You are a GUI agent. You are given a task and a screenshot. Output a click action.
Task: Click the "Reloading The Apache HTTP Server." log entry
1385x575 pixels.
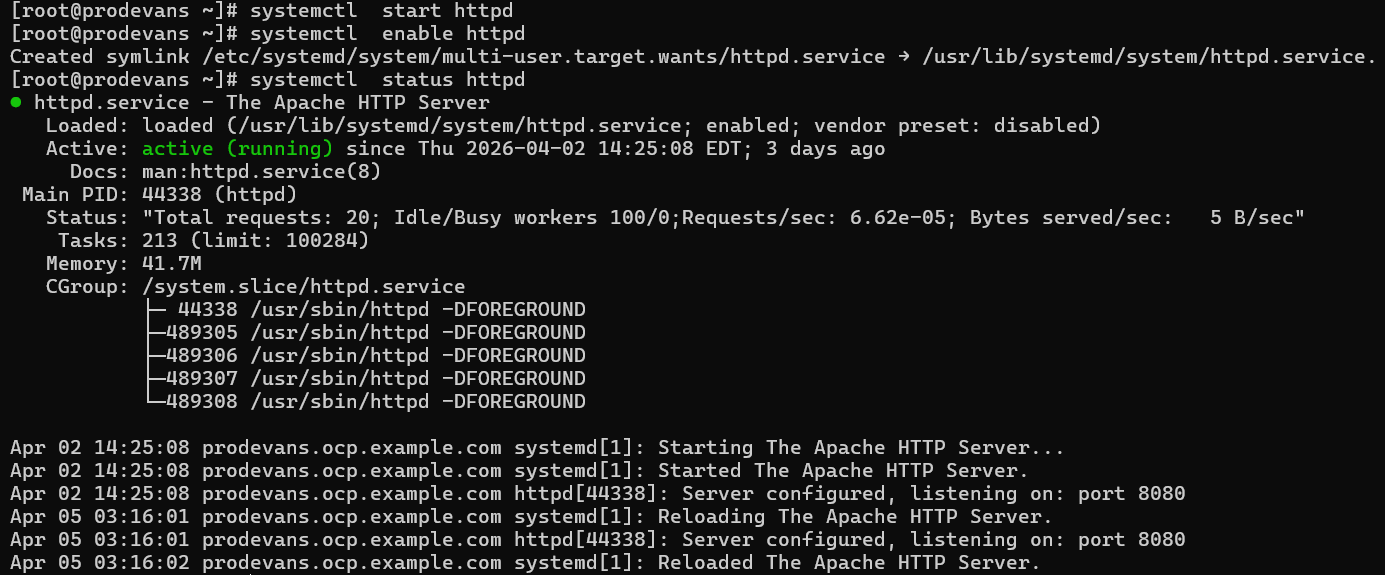tap(854, 517)
